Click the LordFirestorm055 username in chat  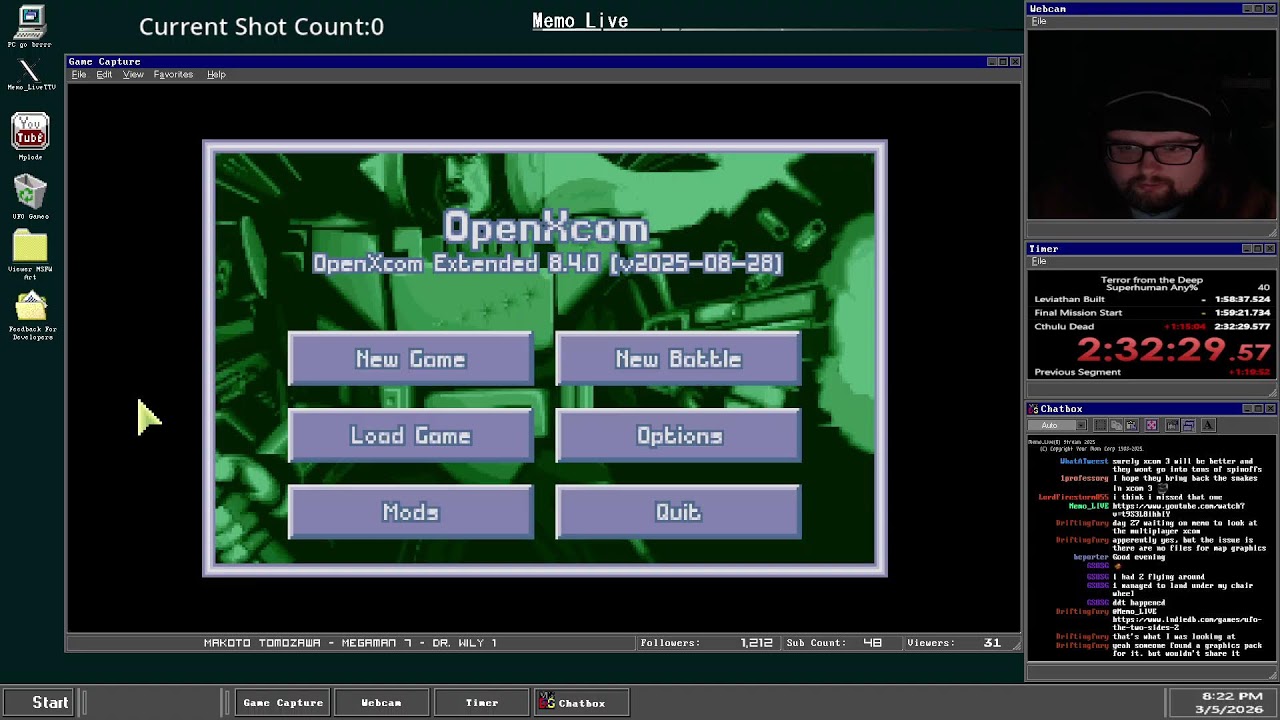tap(1073, 497)
